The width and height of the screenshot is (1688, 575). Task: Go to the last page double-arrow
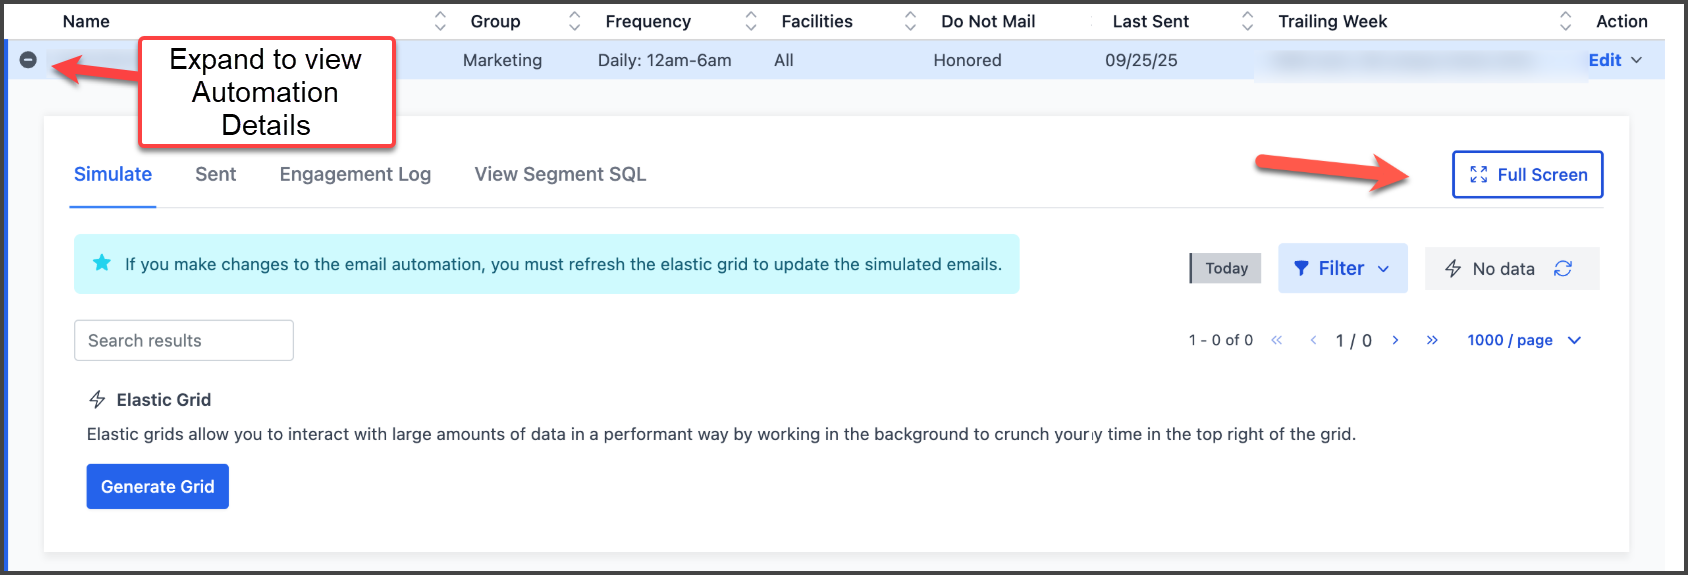pos(1432,340)
